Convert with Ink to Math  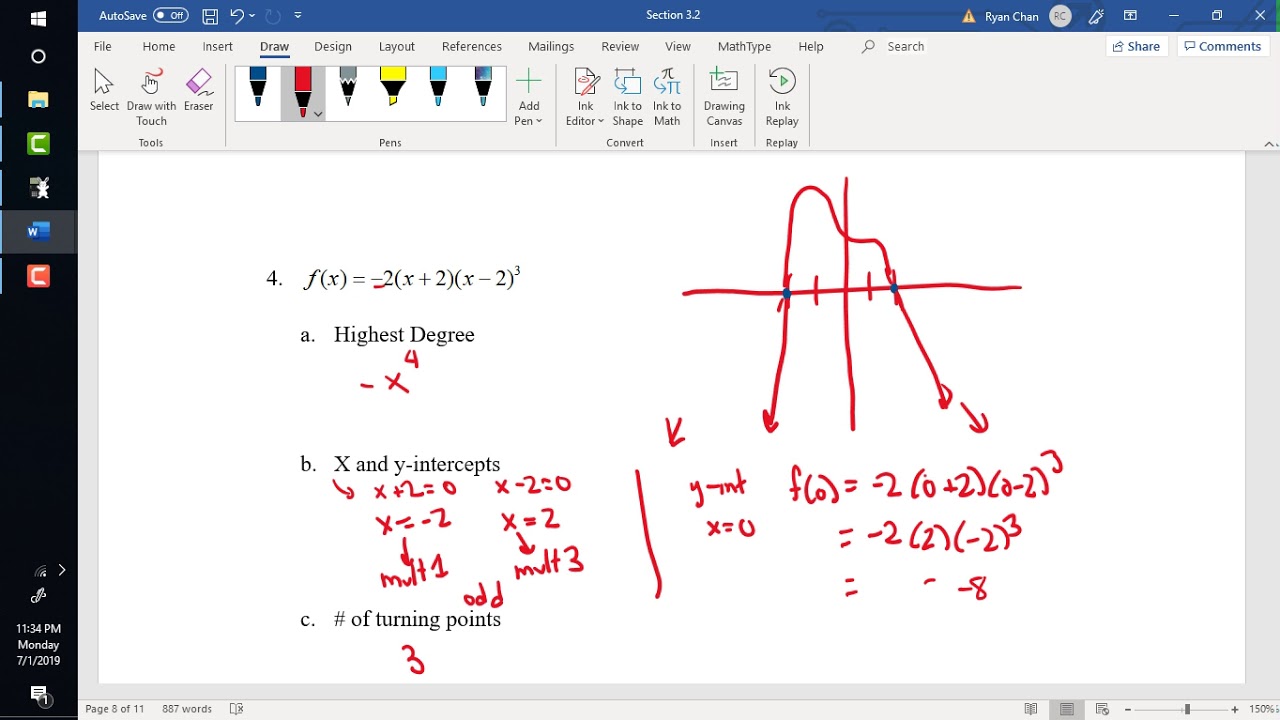pyautogui.click(x=667, y=97)
